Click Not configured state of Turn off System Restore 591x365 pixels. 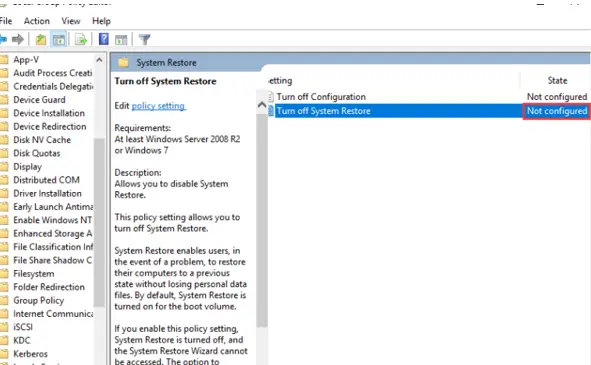[x=557, y=111]
